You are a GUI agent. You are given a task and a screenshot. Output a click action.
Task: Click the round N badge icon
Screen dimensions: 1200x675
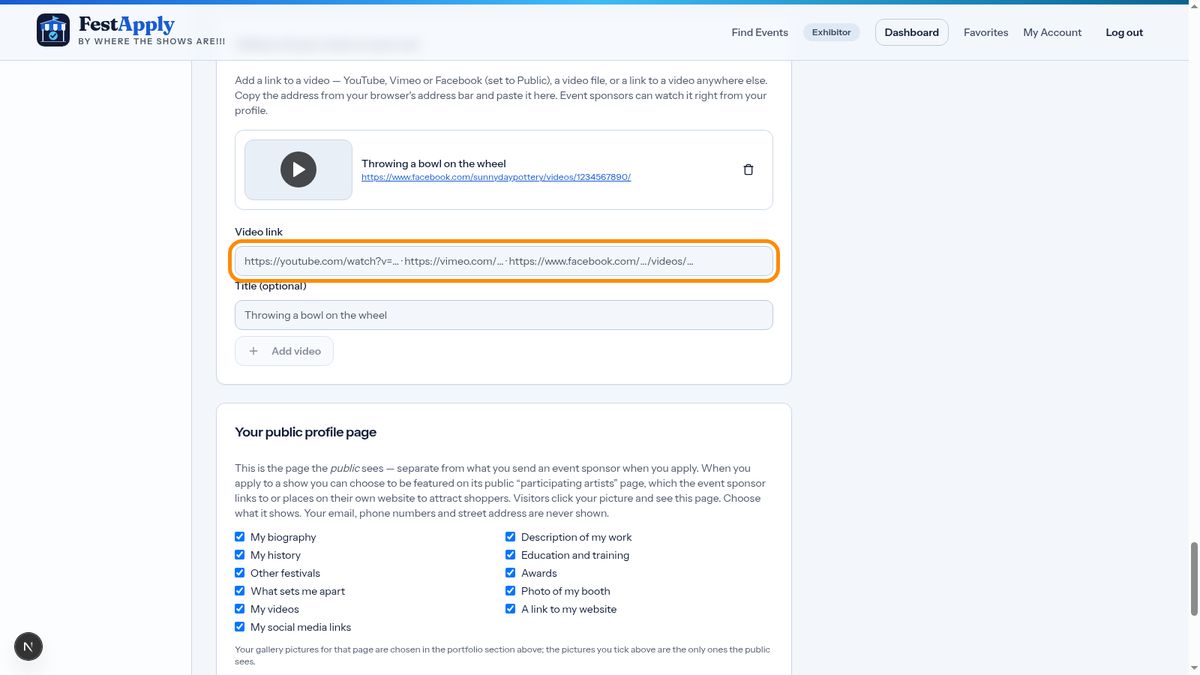pos(28,647)
